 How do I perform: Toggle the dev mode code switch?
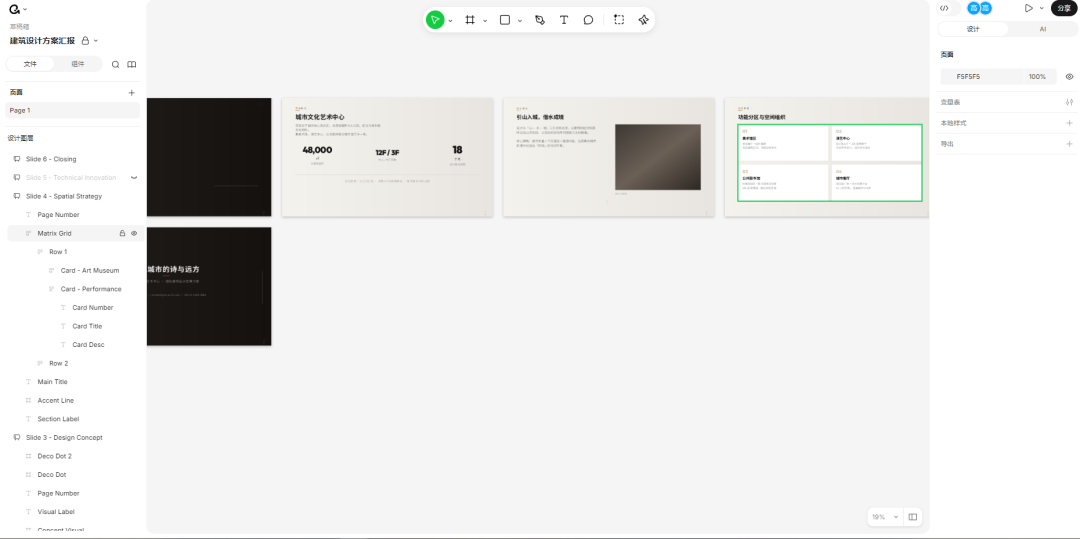pyautogui.click(x=950, y=8)
